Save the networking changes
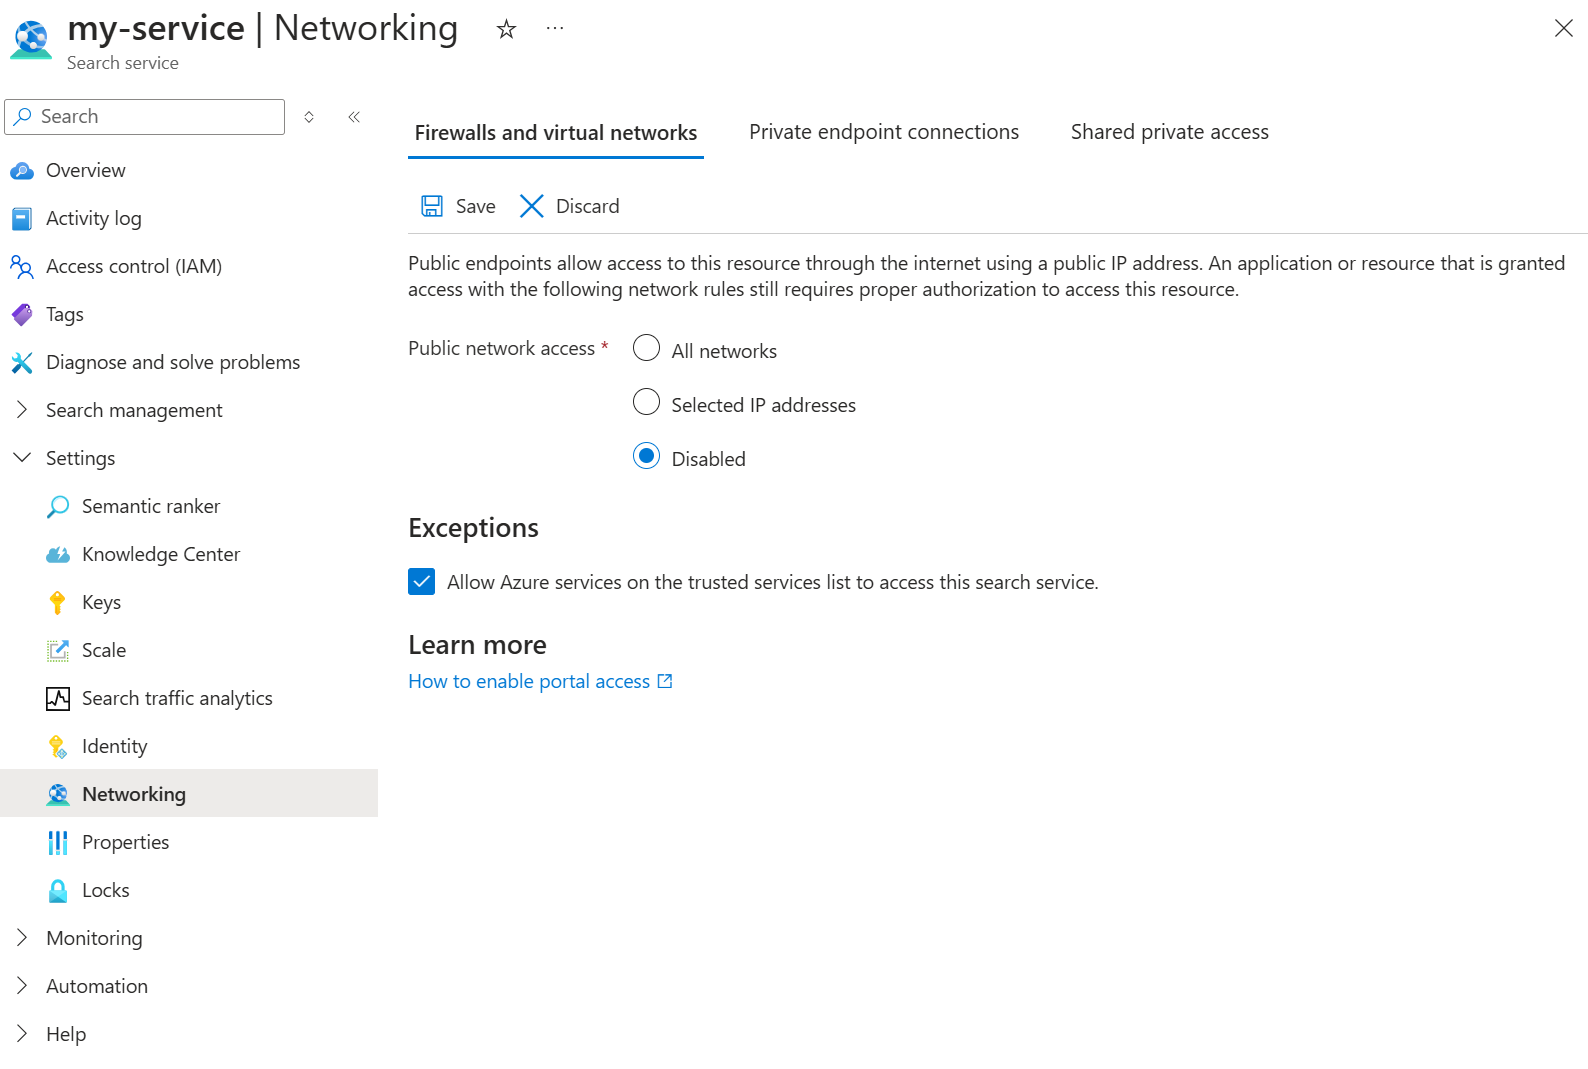The image size is (1588, 1069). click(x=459, y=206)
